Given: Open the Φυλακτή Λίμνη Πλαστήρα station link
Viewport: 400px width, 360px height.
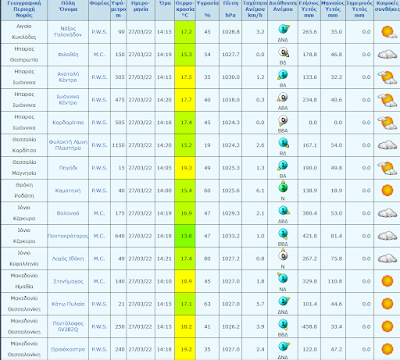Looking at the screenshot, I should click(68, 145).
